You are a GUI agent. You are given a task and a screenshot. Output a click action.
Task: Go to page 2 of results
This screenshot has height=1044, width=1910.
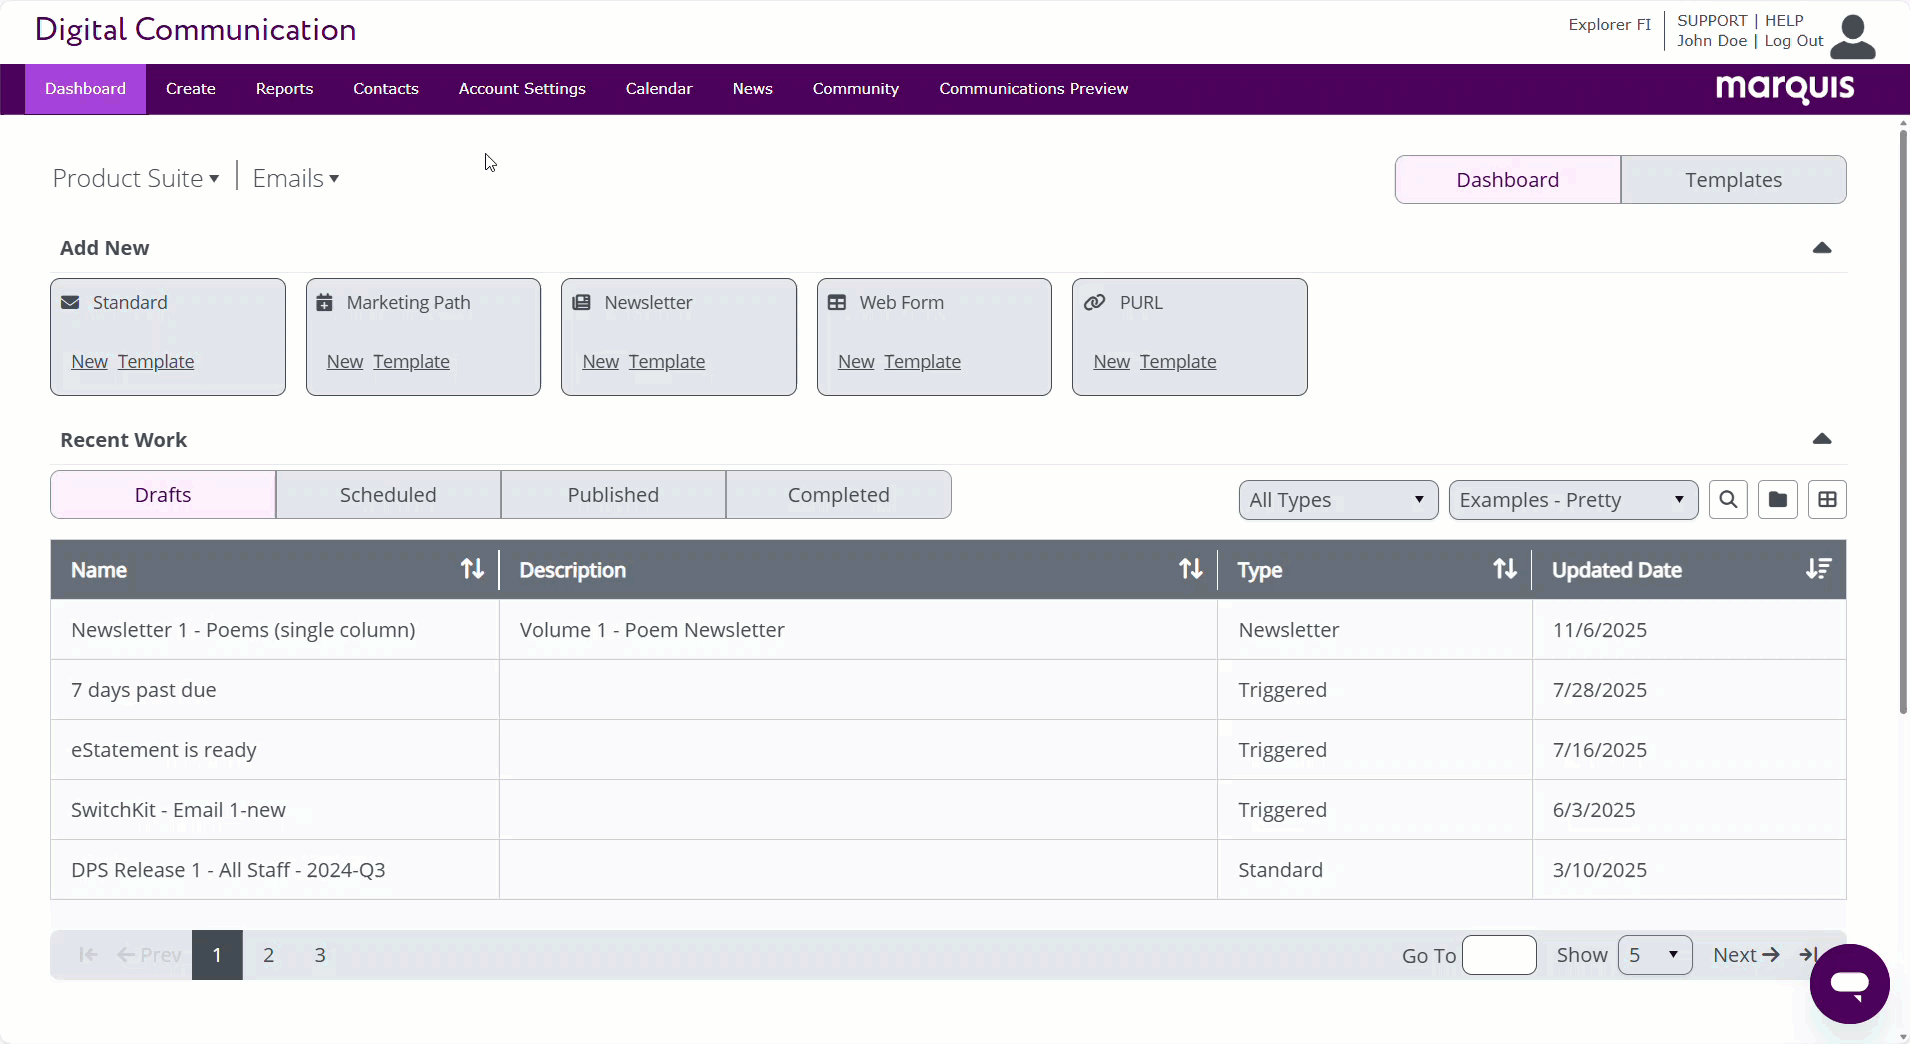tap(268, 955)
